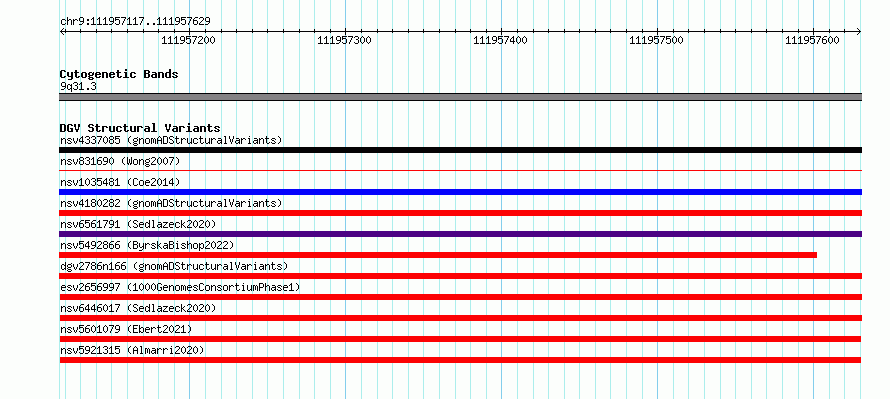
Task: Click the 9q31.3 band label
Action: tap(78, 86)
